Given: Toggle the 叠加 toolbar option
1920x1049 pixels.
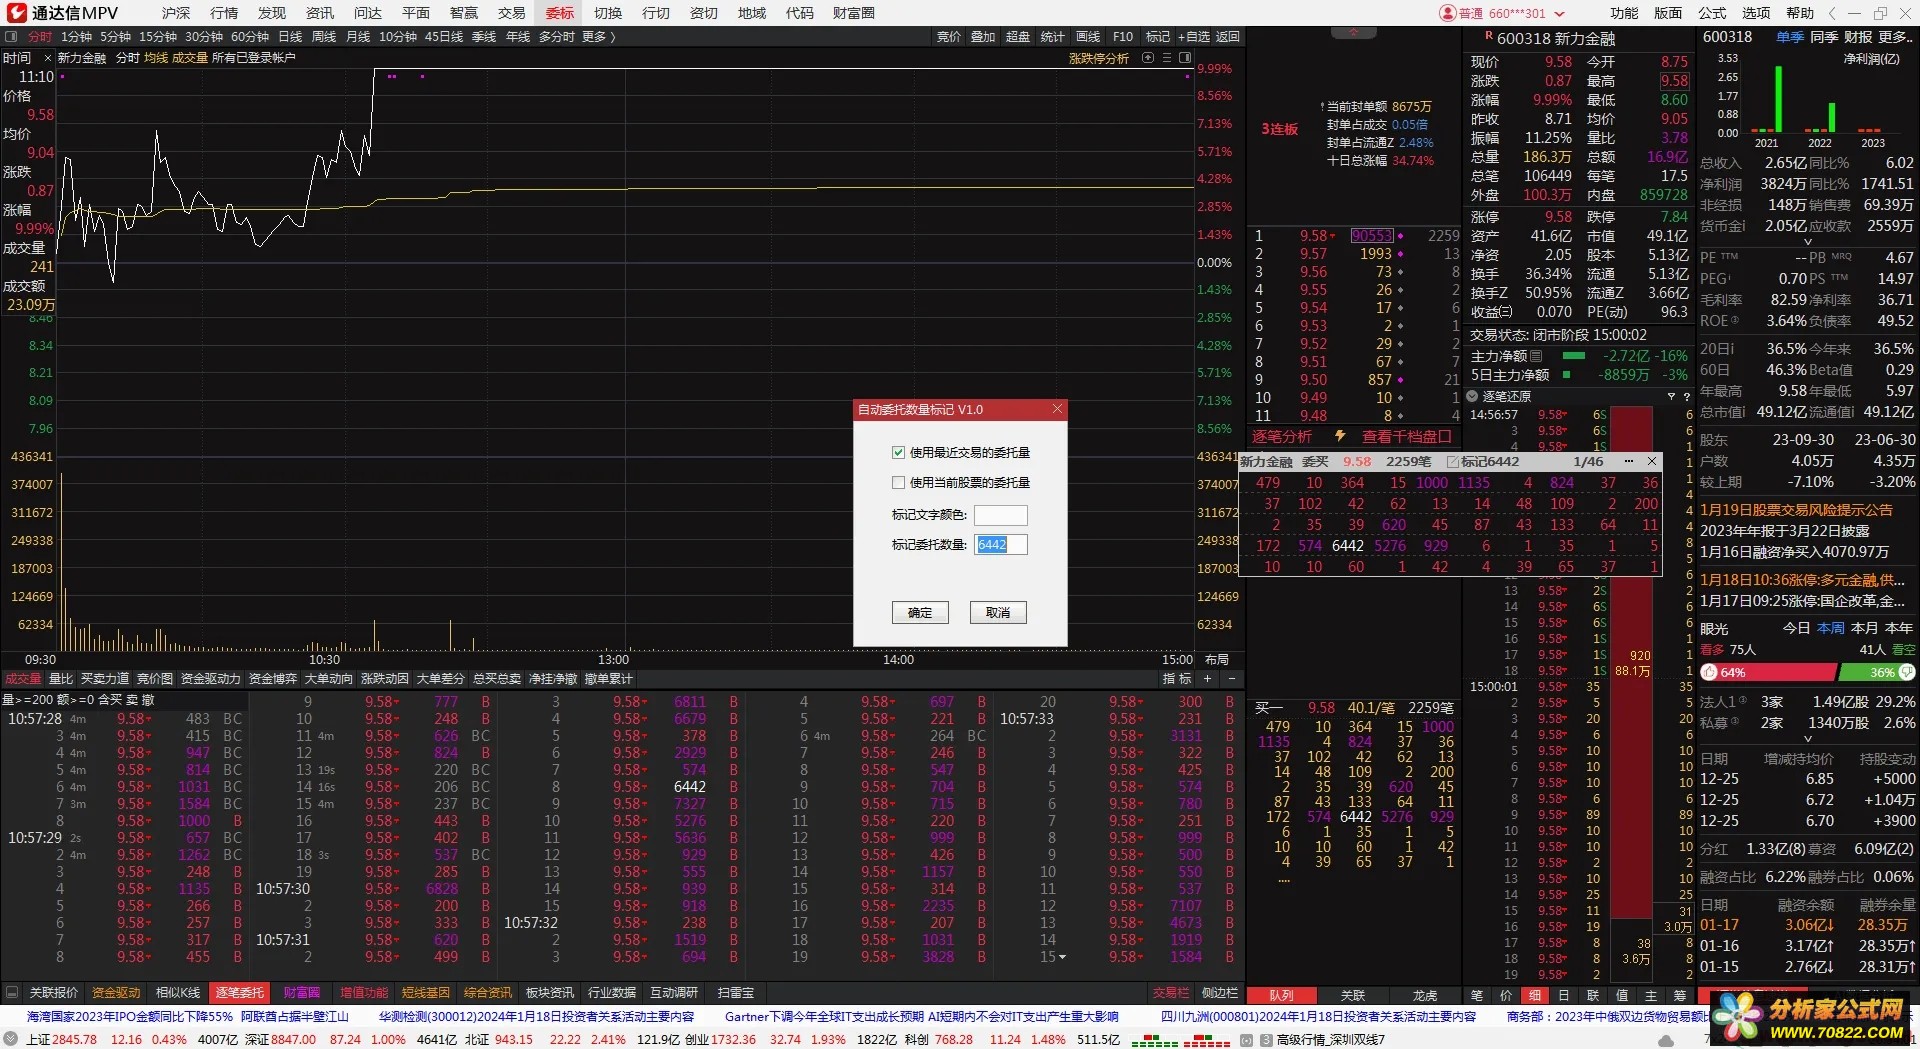Looking at the screenshot, I should coord(983,37).
